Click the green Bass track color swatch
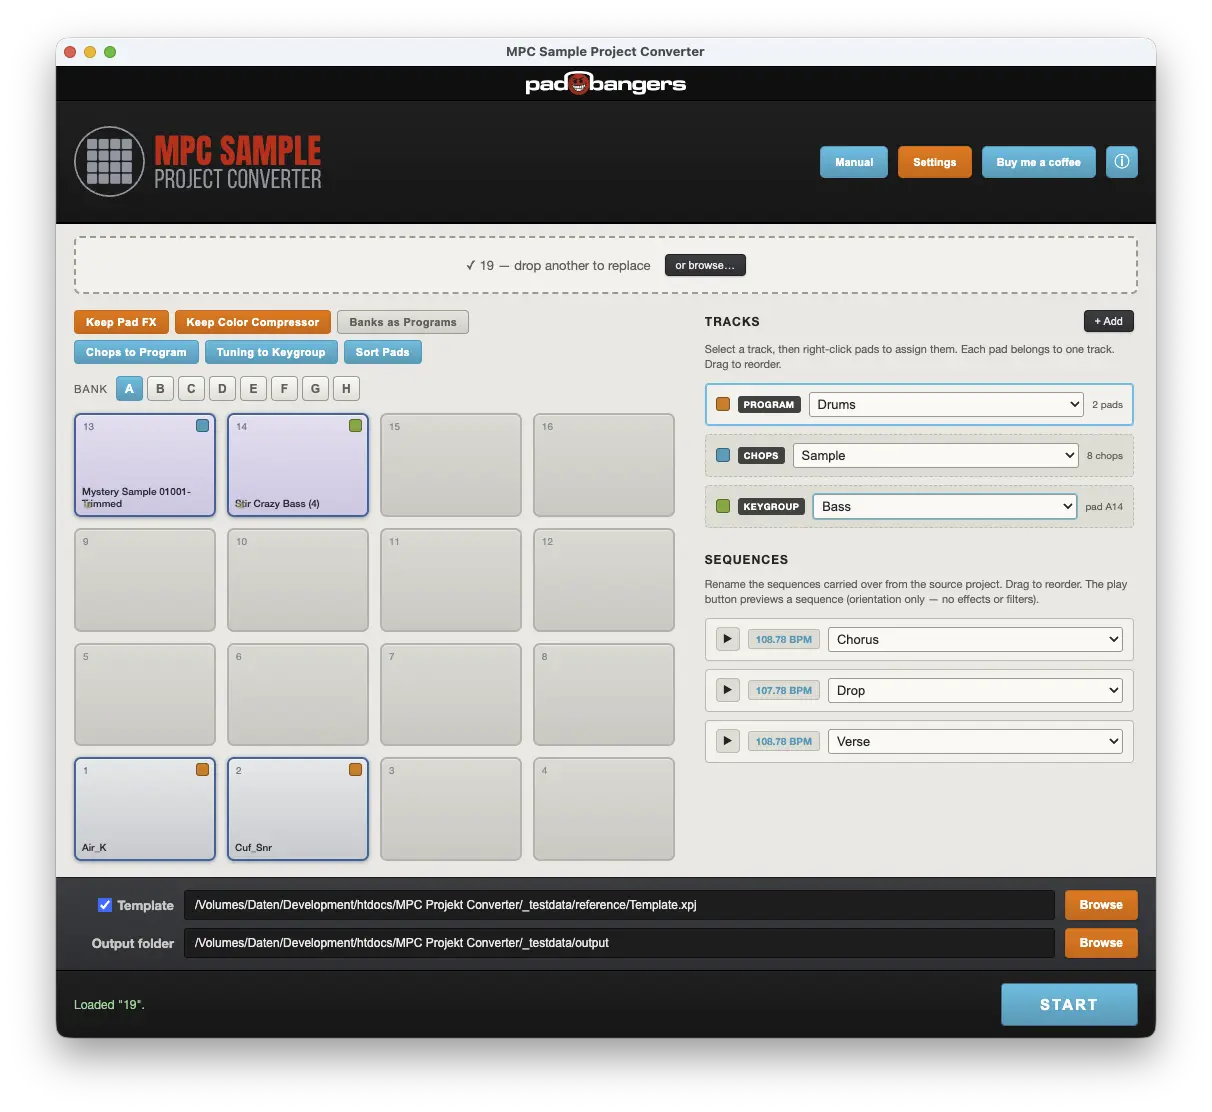Screen dimensions: 1212x1112 pos(723,506)
